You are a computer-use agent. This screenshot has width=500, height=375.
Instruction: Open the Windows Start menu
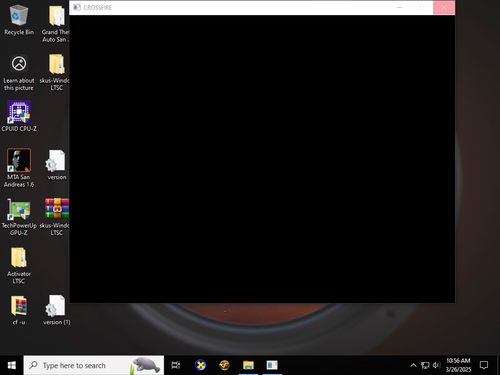(12, 365)
